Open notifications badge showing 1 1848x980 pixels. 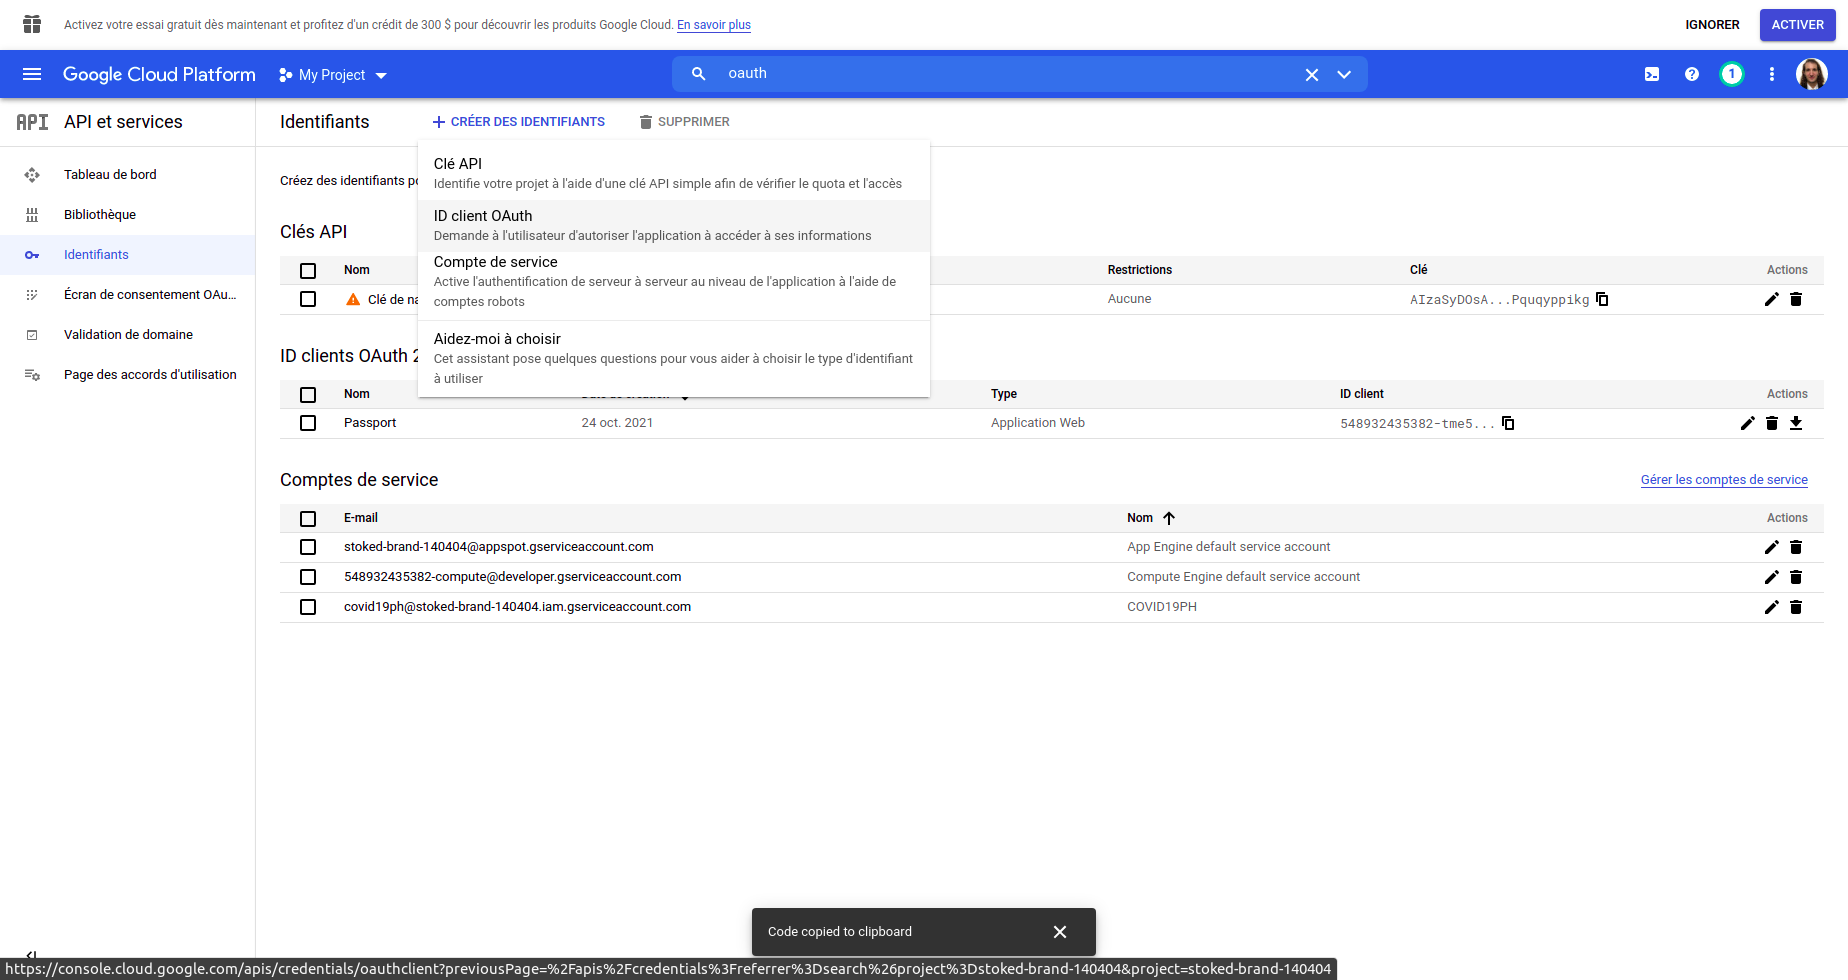(x=1732, y=74)
